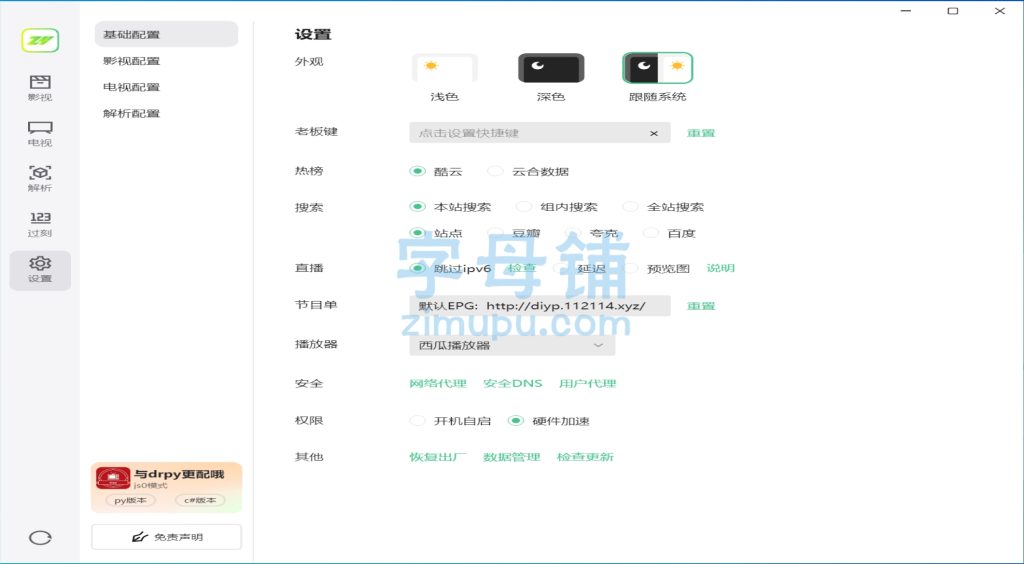This screenshot has width=1024, height=564.
Task: Open the 解析 (Parse) sidebar icon
Action: [x=40, y=178]
